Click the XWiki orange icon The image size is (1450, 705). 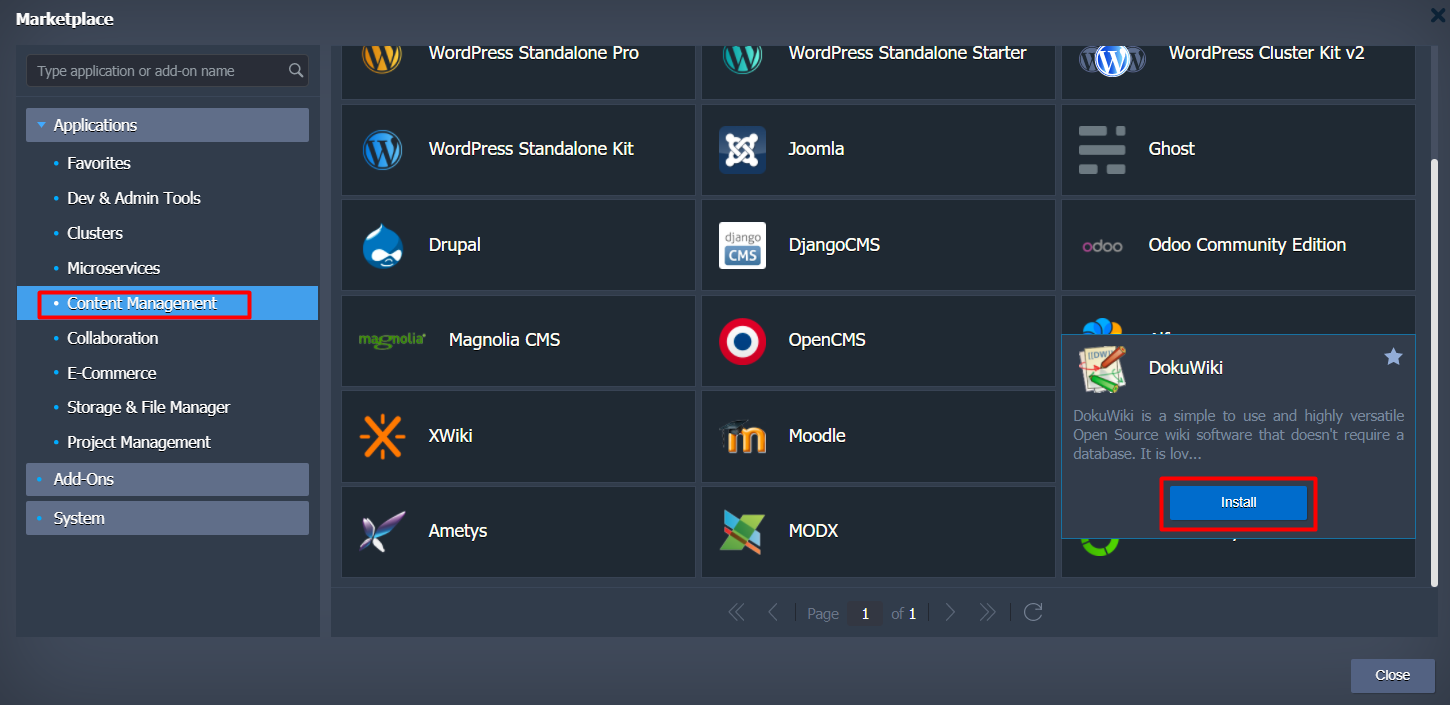tap(382, 436)
